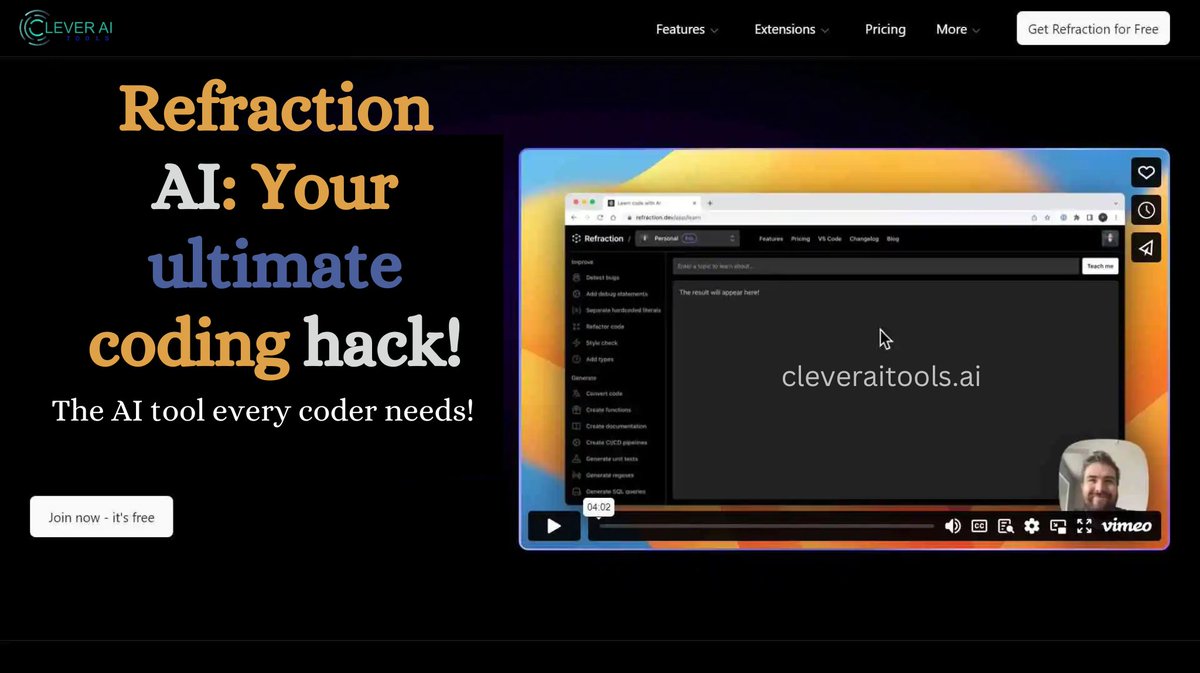
Task: Expand the Extensions chevron arrow
Action: (825, 30)
